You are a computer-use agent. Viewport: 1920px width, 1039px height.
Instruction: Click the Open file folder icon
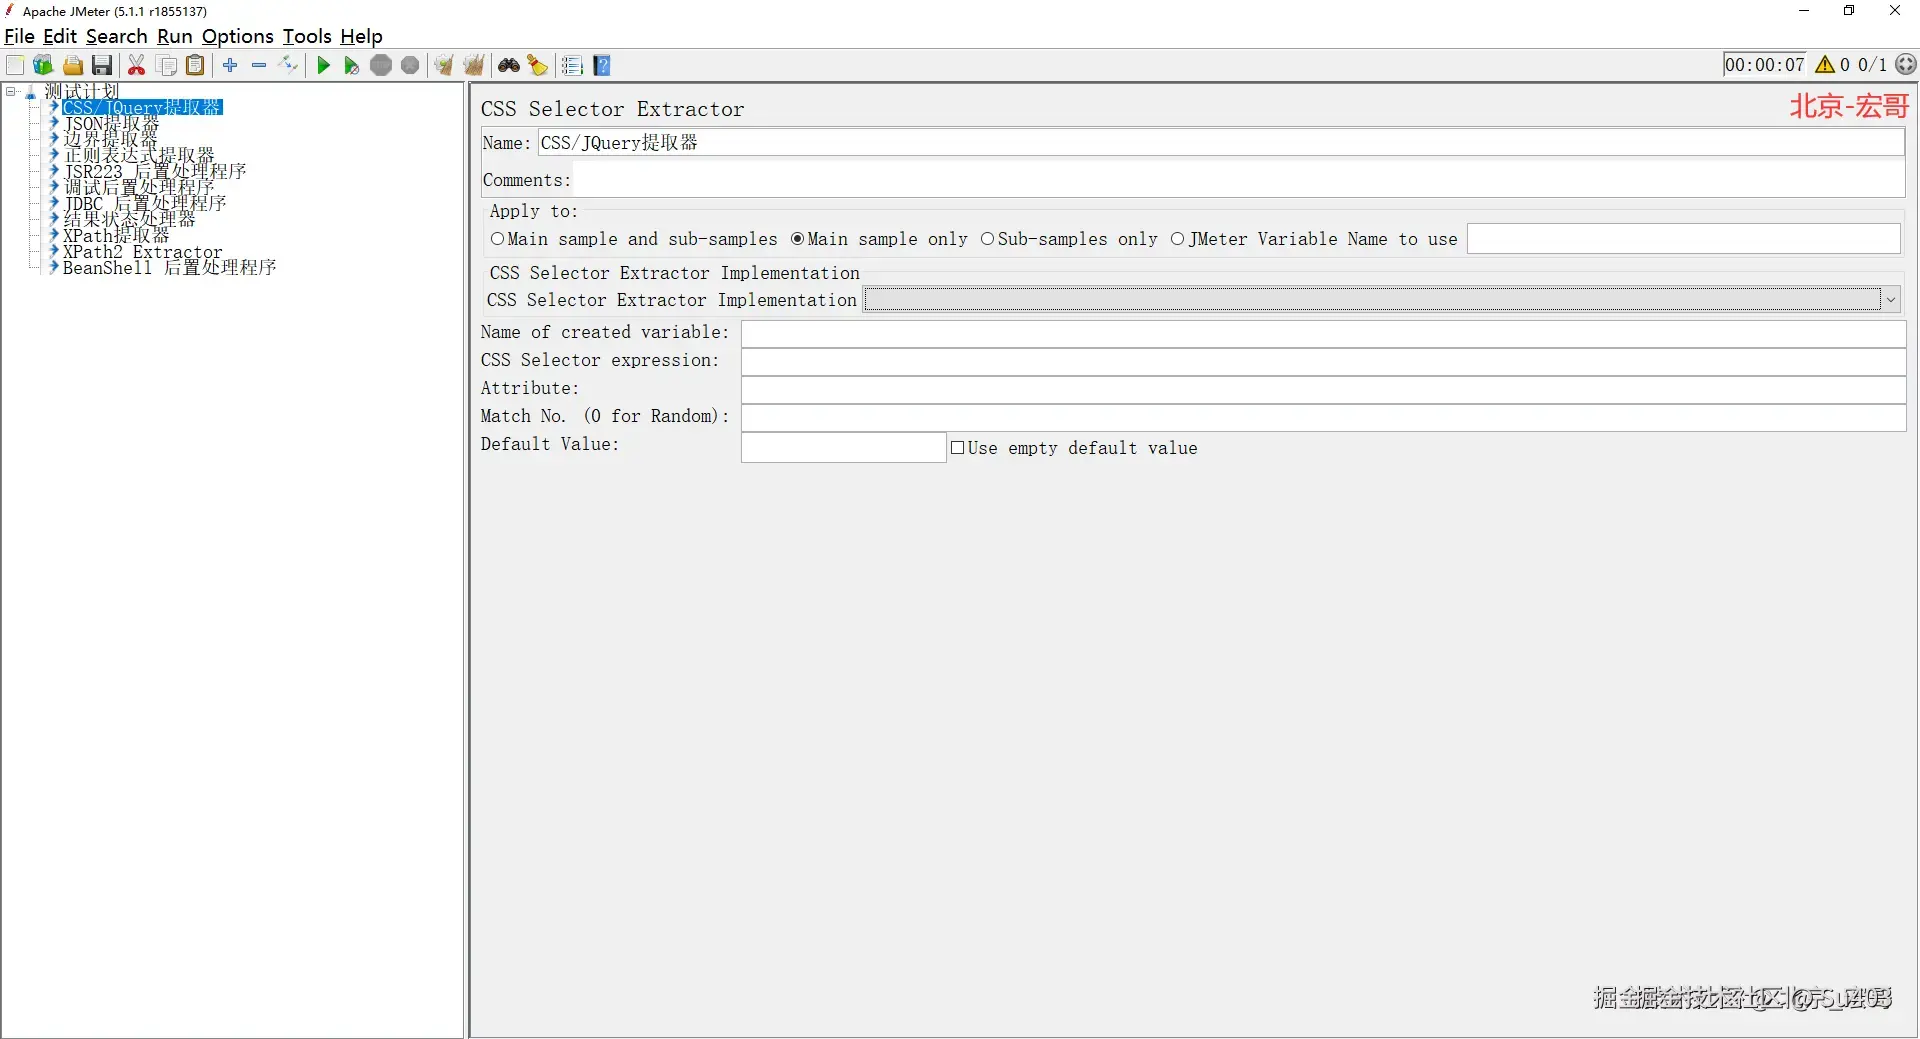pos(73,66)
